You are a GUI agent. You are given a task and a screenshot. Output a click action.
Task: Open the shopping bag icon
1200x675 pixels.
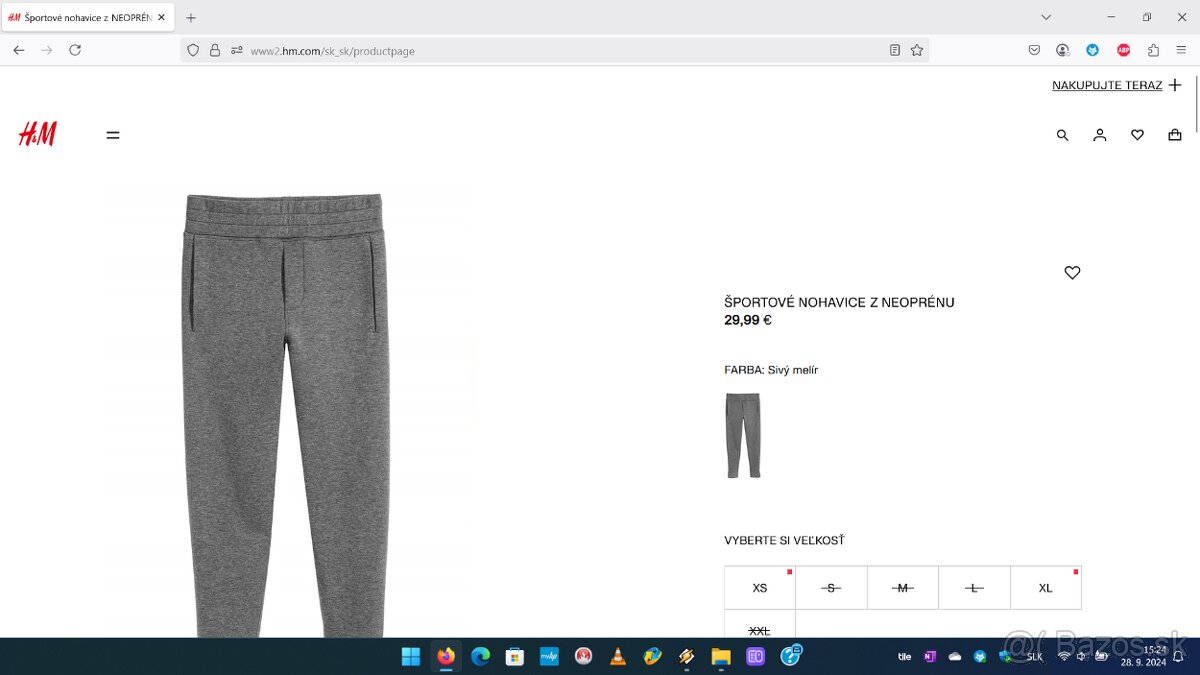[1174, 134]
